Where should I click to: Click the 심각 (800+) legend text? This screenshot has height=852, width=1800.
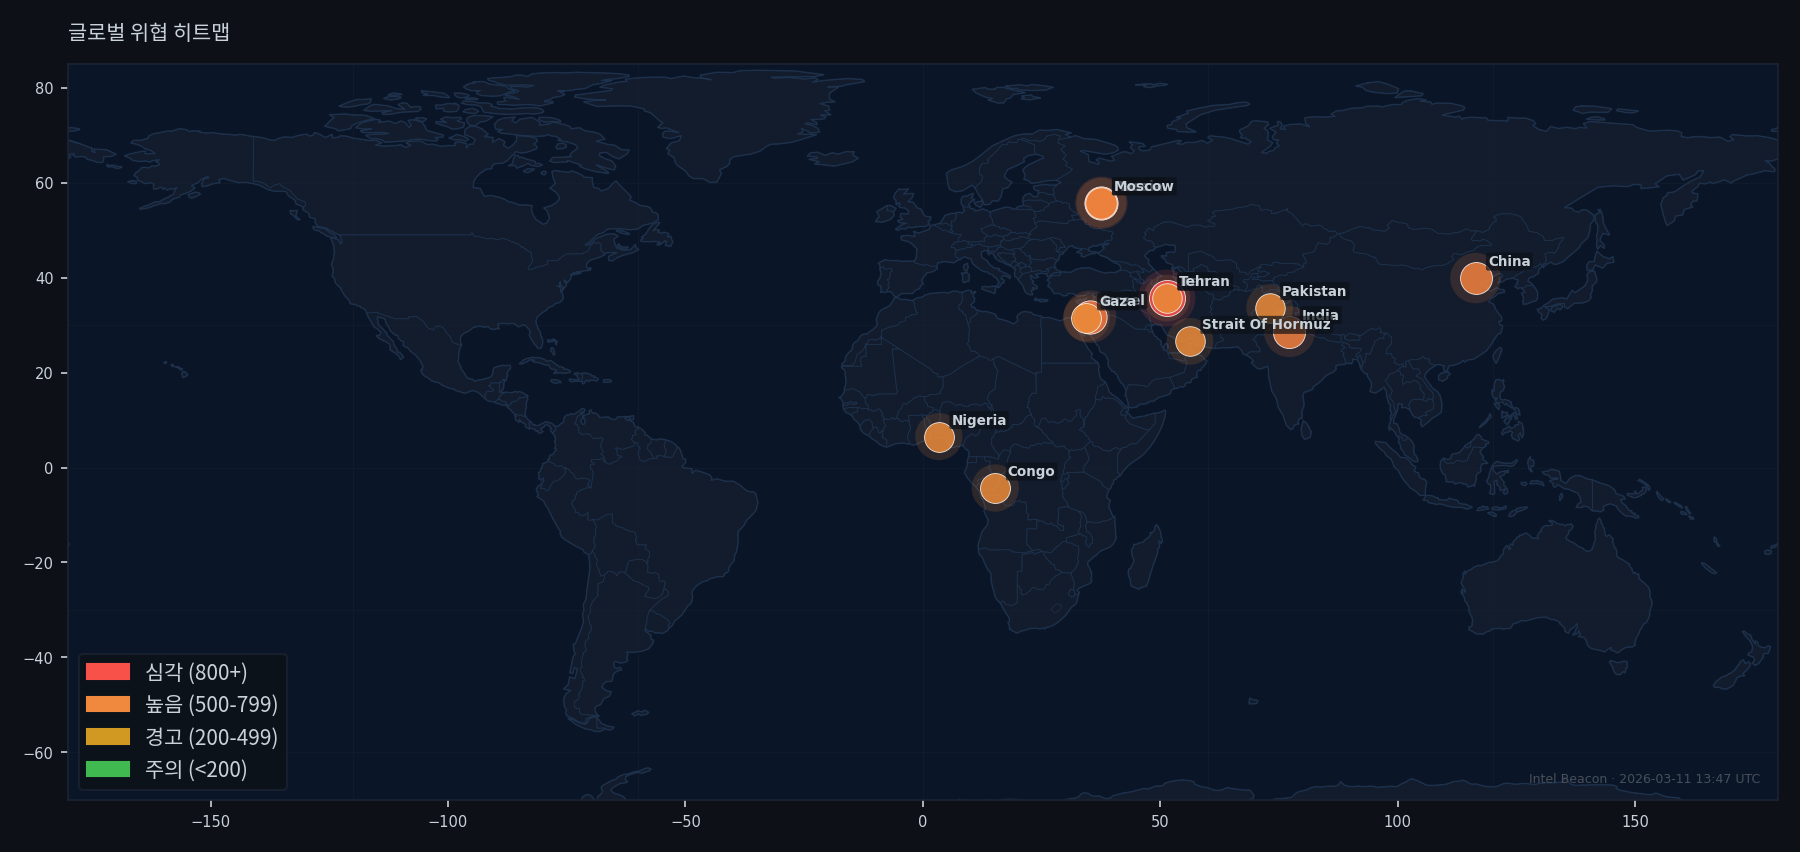pyautogui.click(x=196, y=672)
